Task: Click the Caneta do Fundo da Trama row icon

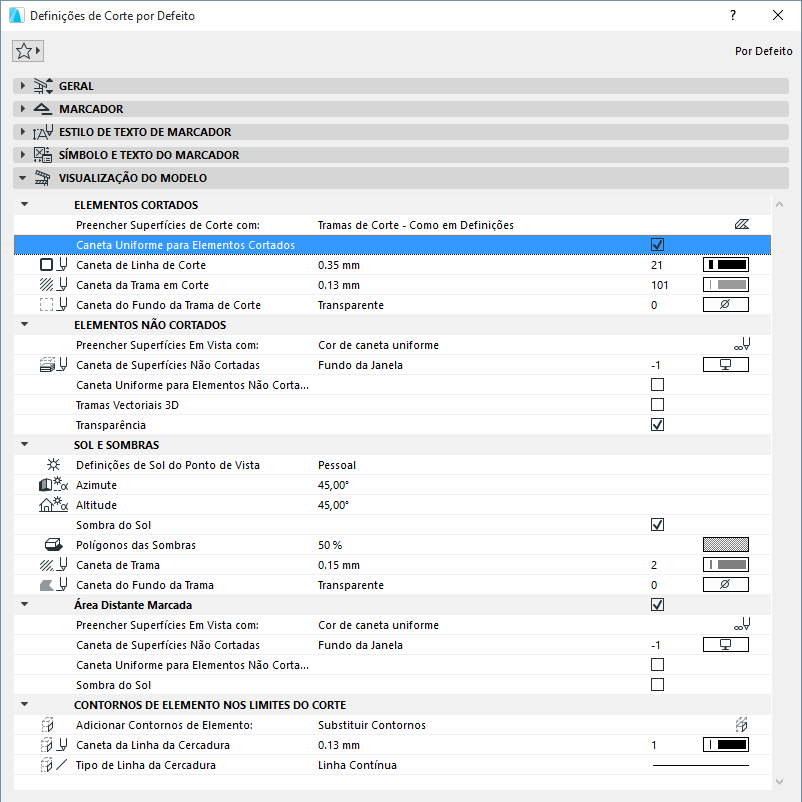Action: [x=54, y=585]
